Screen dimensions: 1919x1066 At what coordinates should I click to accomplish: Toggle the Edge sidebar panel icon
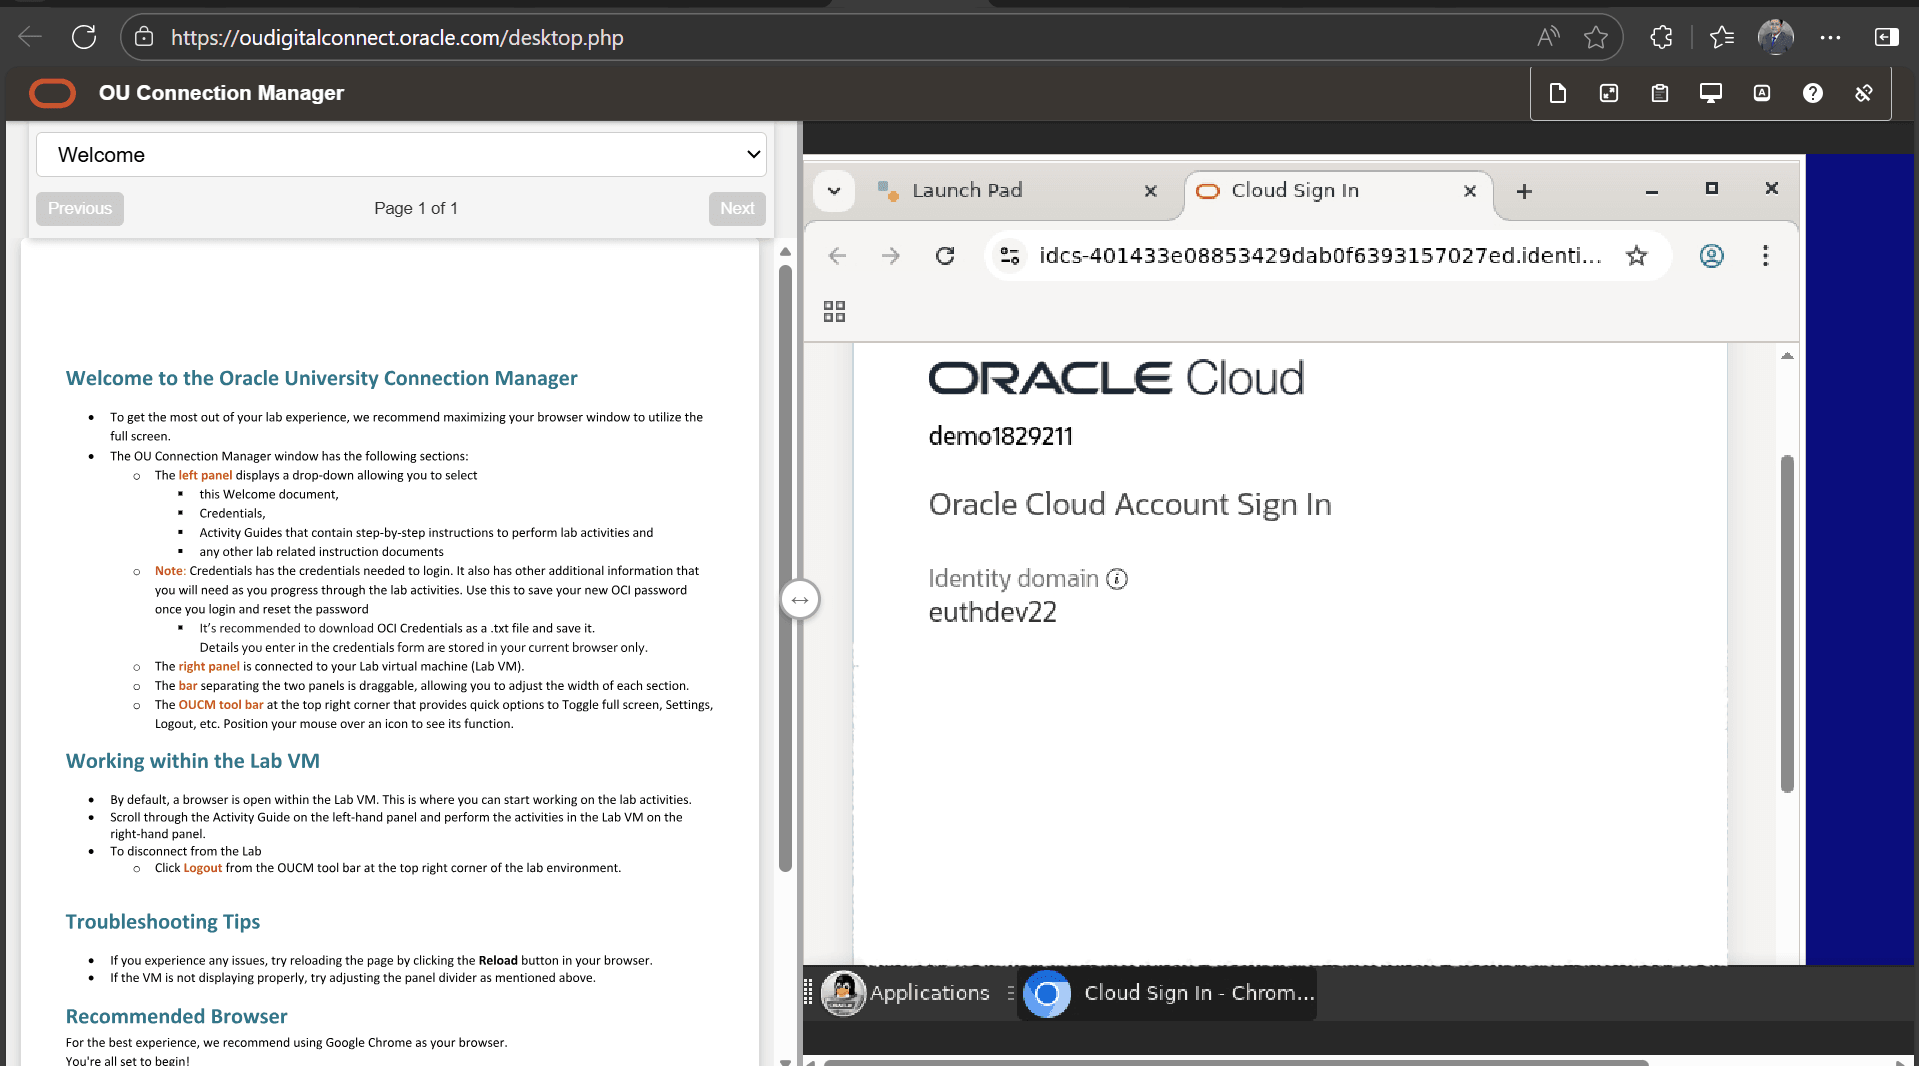coord(1886,37)
